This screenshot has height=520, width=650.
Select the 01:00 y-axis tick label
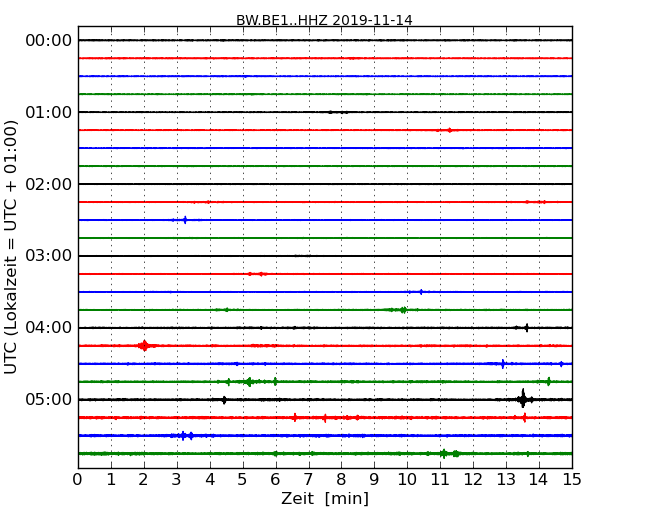(x=49, y=112)
